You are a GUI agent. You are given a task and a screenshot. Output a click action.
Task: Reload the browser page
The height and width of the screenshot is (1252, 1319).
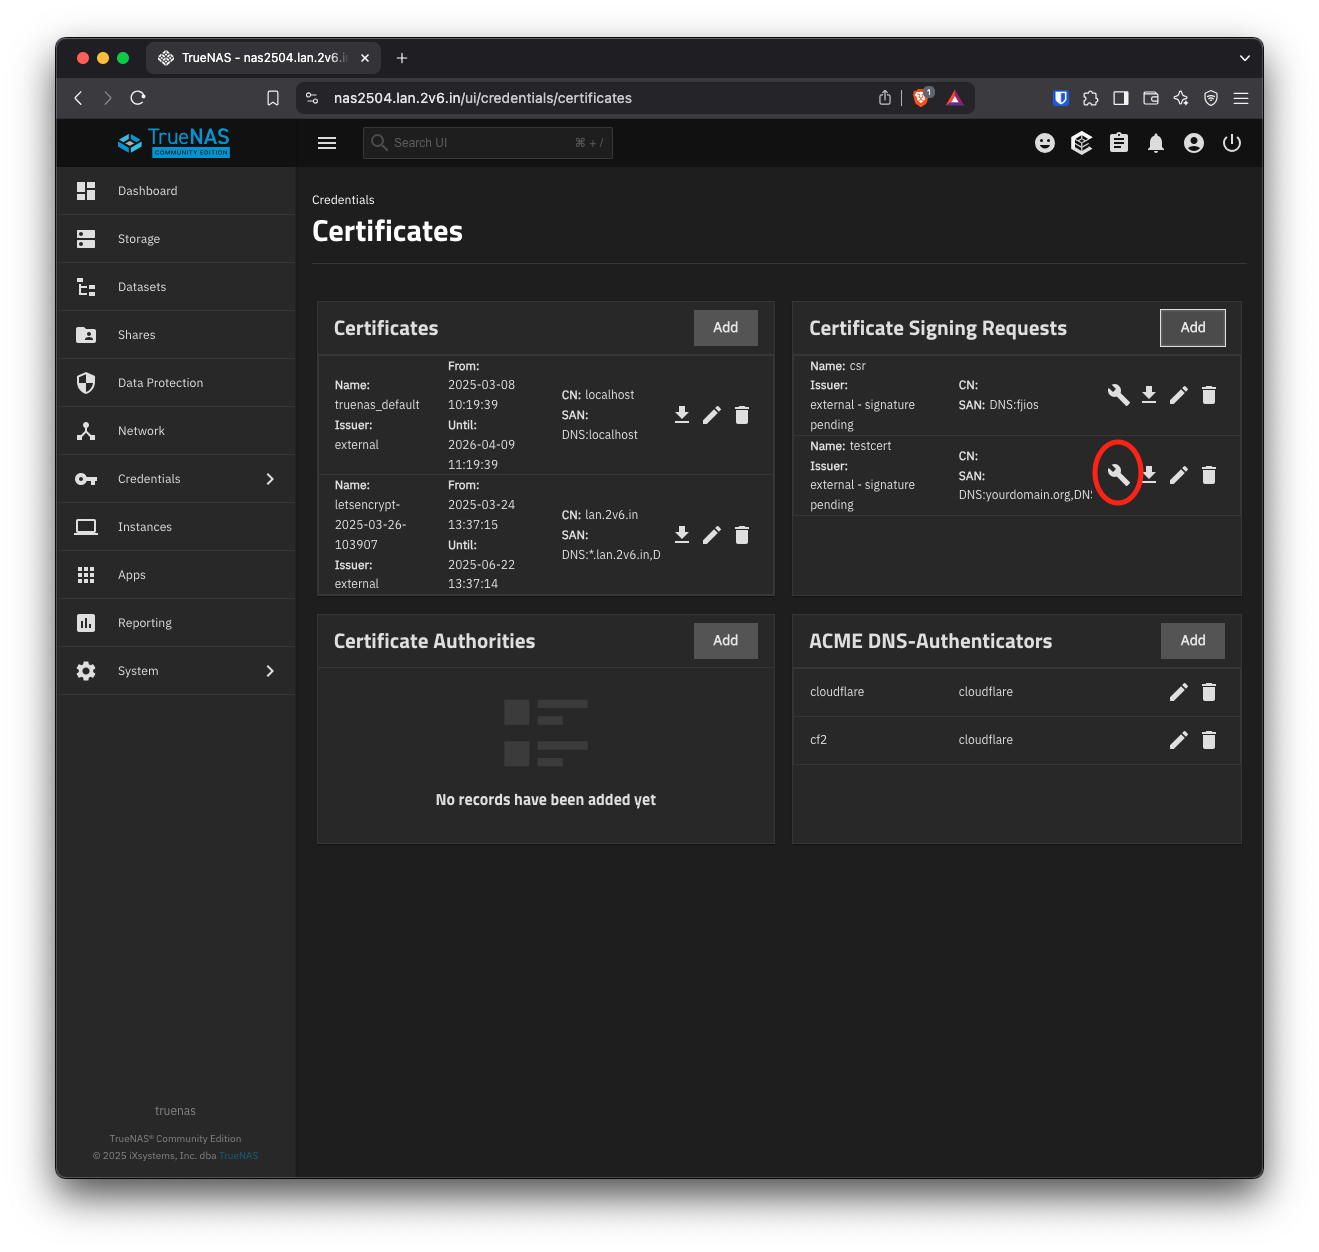coord(138,98)
